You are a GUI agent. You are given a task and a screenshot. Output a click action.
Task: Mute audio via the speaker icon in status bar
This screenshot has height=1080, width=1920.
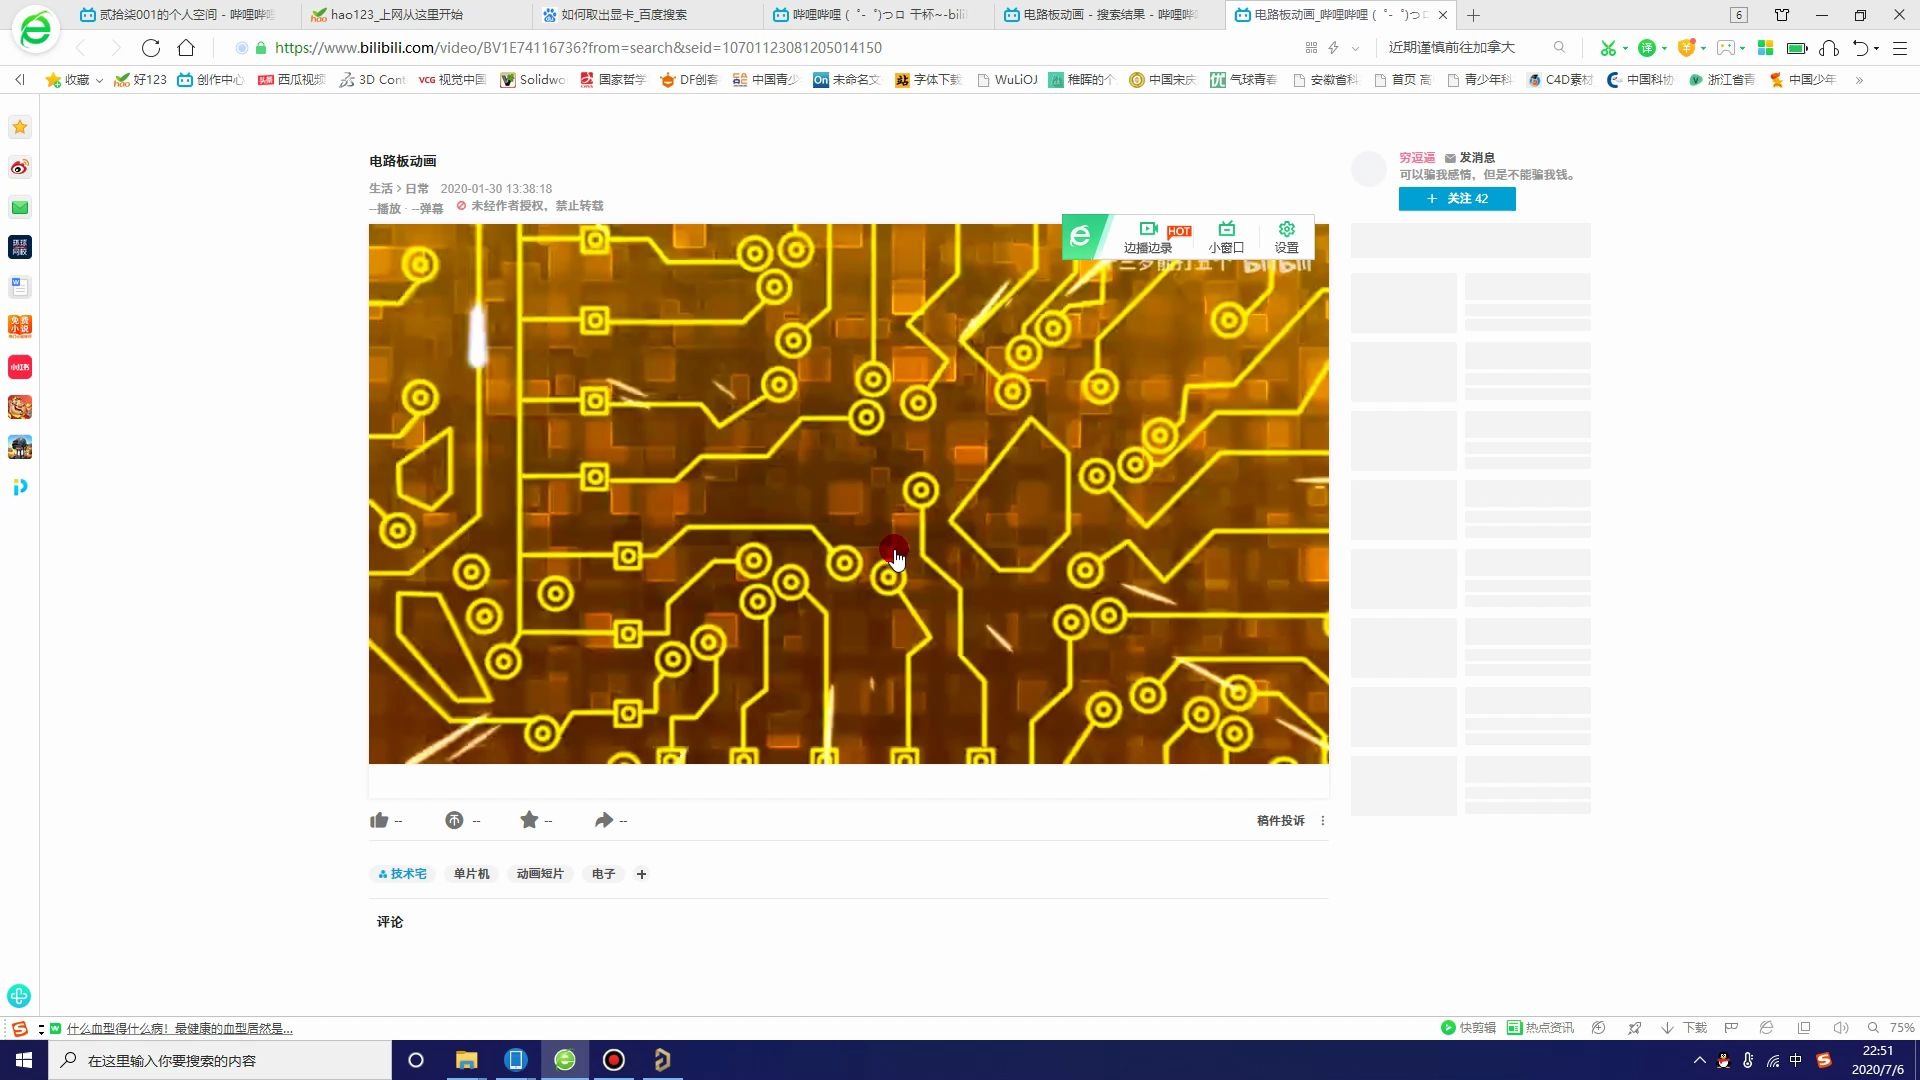[1842, 1027]
